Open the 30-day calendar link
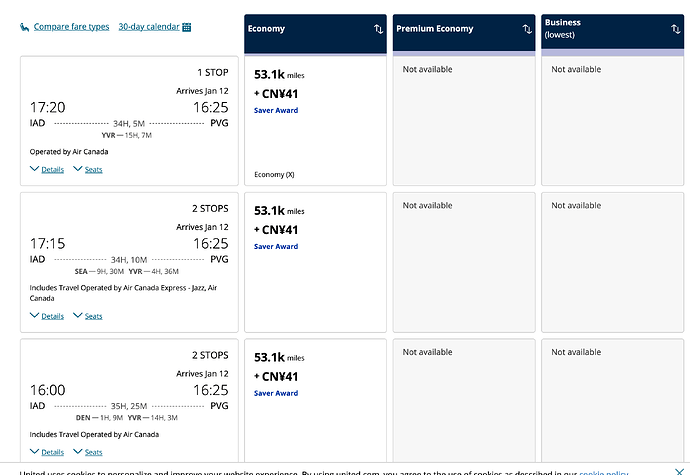Image resolution: width=690 pixels, height=475 pixels. pyautogui.click(x=149, y=27)
